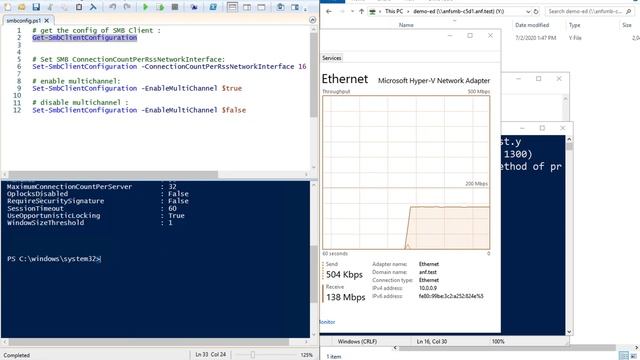
Task: Click the New script icon in ISE toolbar
Action: pos(7,7)
